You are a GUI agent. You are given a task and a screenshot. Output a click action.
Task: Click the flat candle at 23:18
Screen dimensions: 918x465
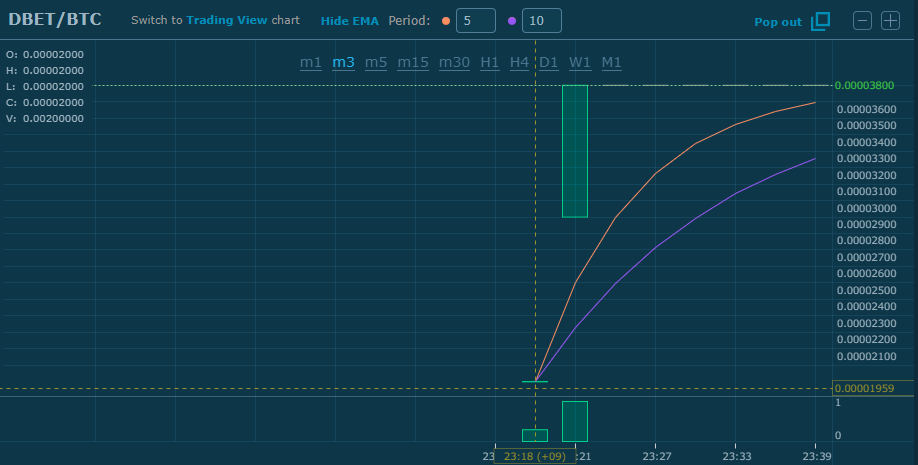[535, 382]
